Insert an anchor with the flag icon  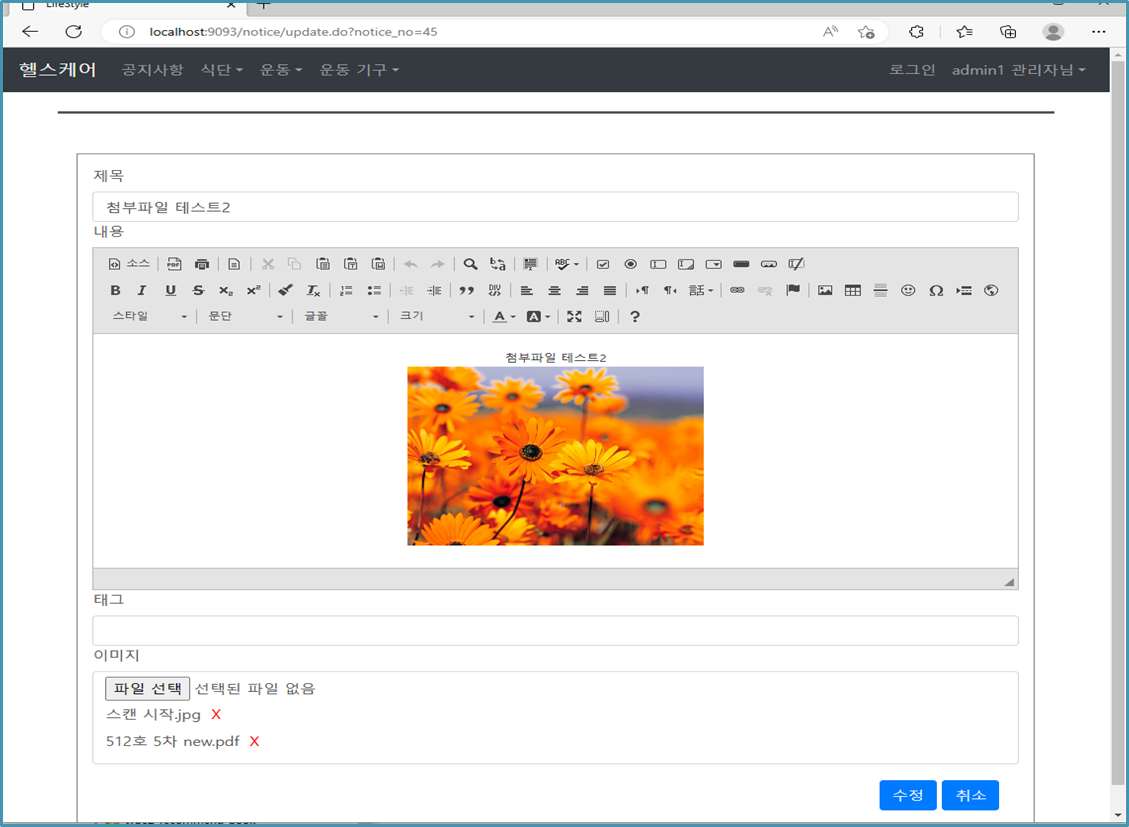click(x=793, y=290)
